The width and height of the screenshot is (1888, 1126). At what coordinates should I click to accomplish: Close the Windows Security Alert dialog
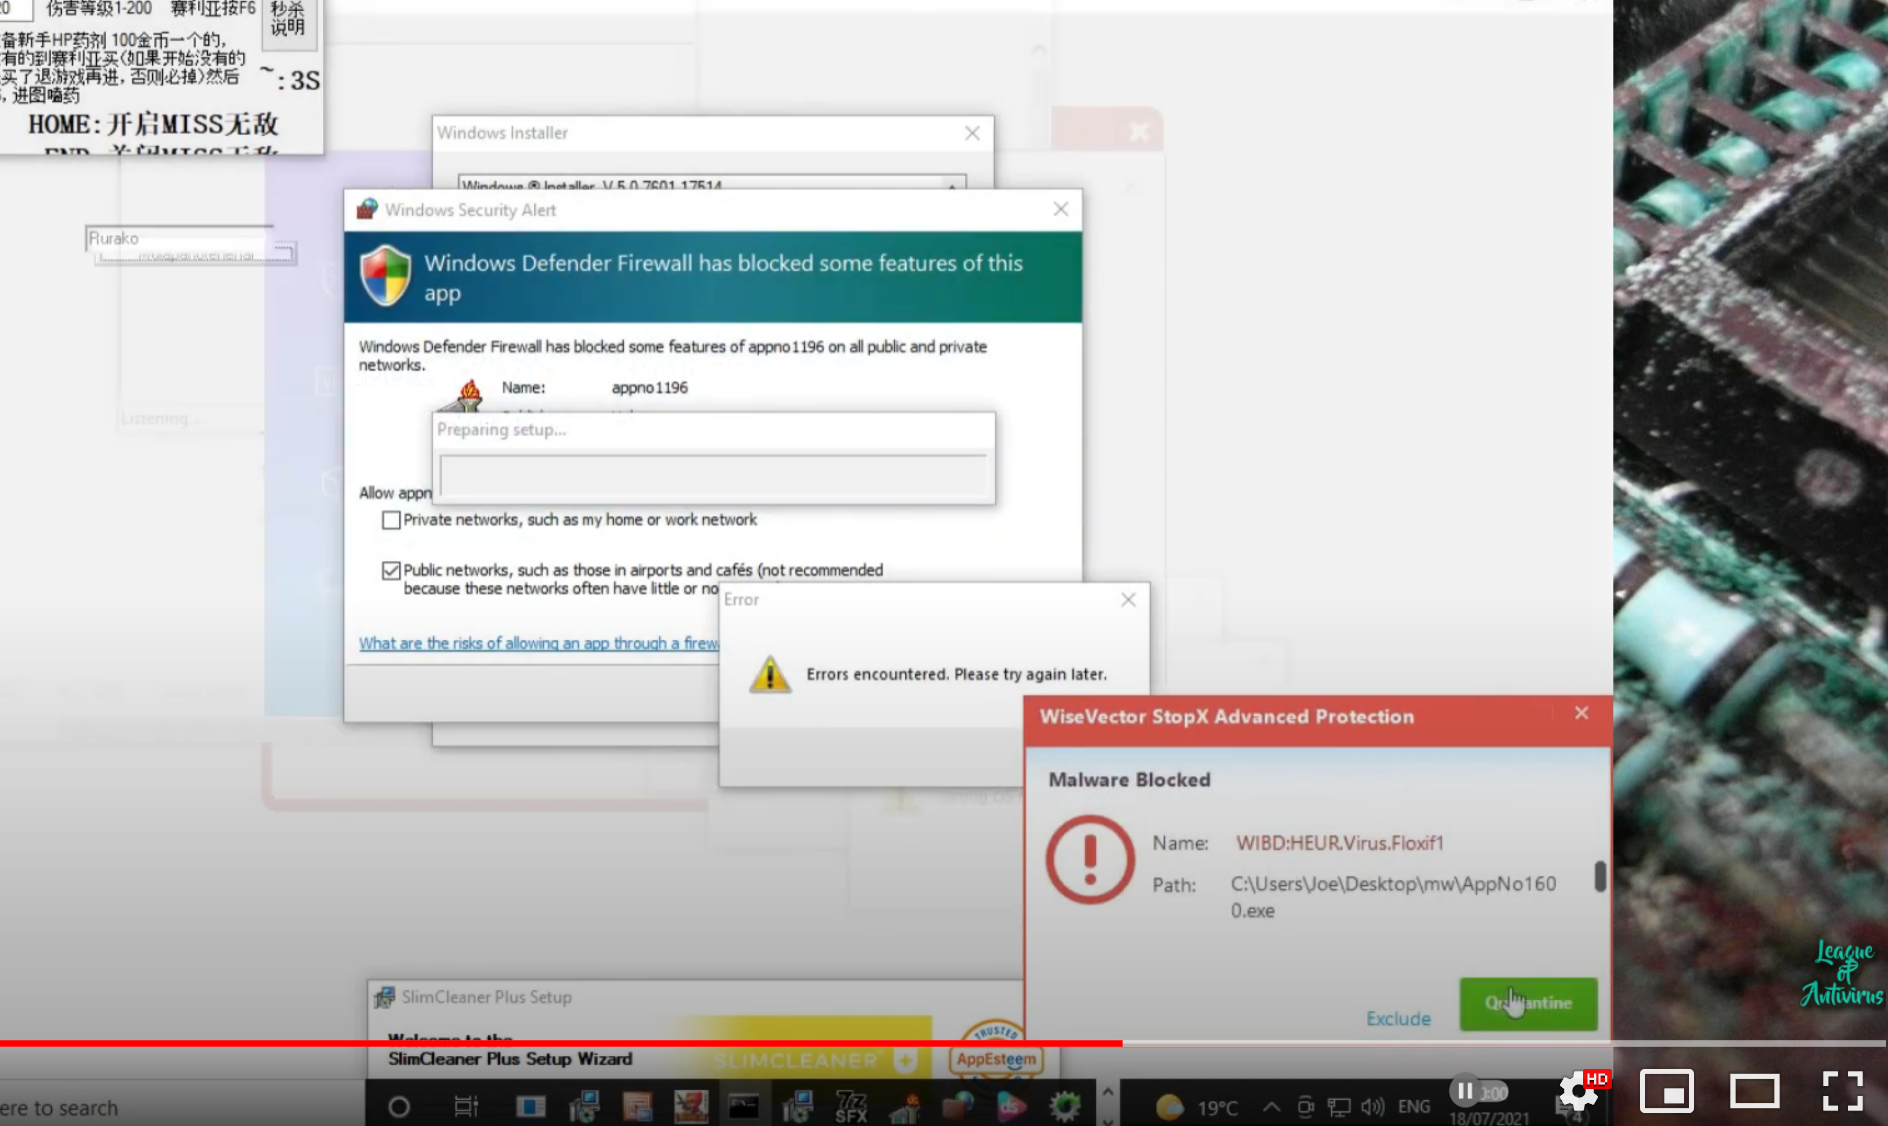point(1061,209)
